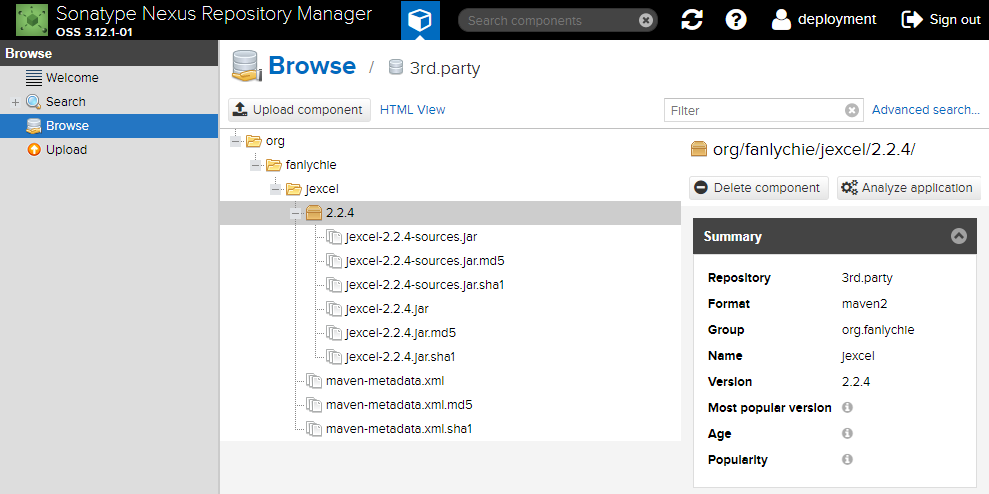Click the Repository value 3rd.party
The image size is (989, 494).
coord(867,278)
